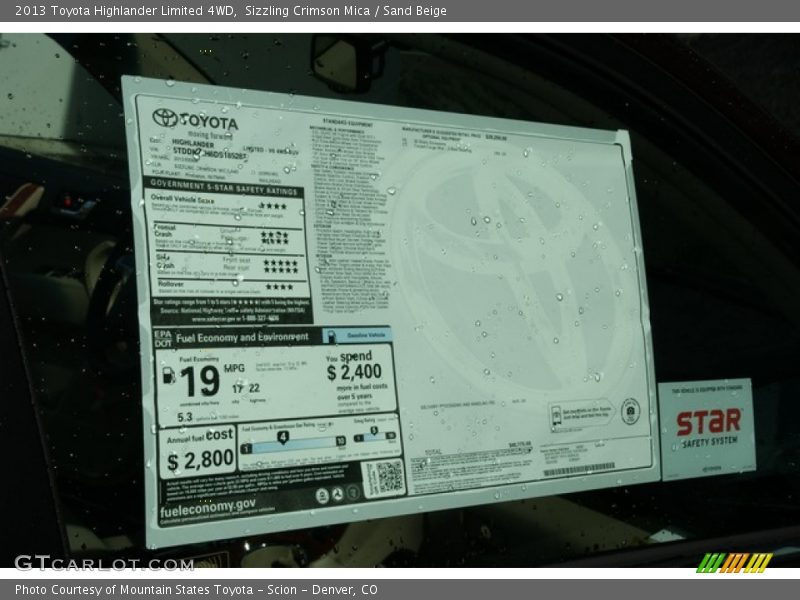
Task: Click the '$ 2,400' fuel cost figure
Action: [354, 372]
